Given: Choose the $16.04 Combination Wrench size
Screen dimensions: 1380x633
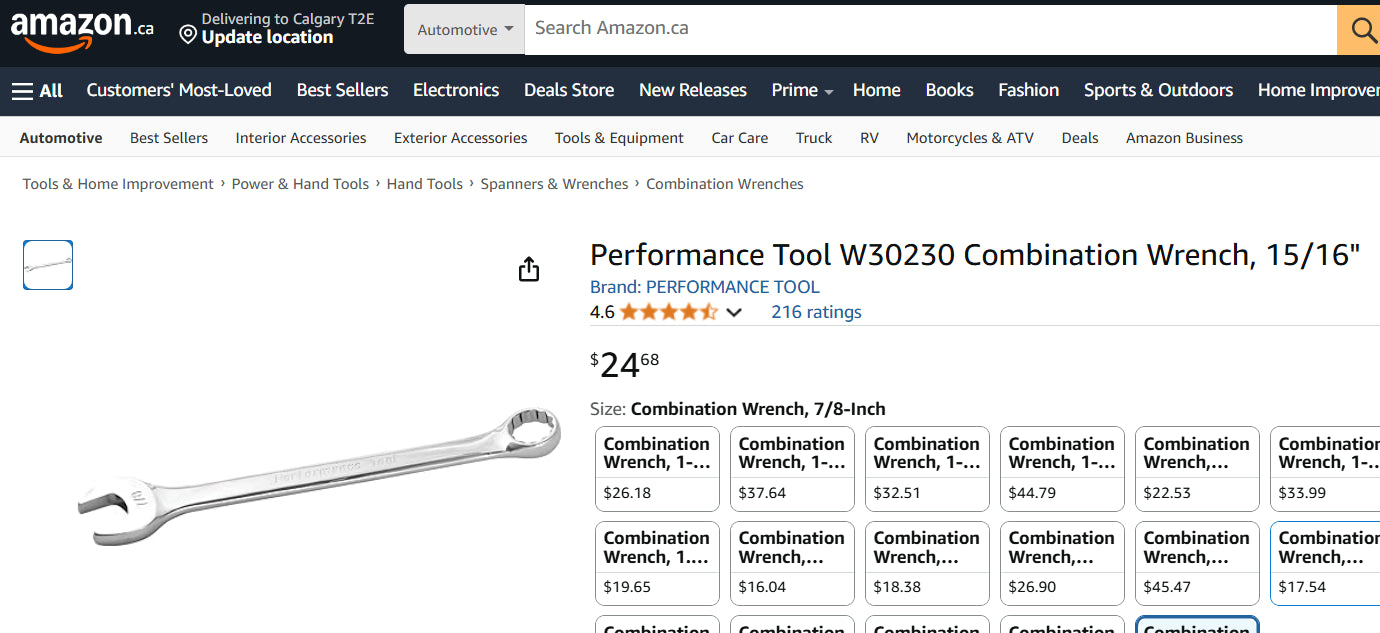Looking at the screenshot, I should click(x=792, y=563).
